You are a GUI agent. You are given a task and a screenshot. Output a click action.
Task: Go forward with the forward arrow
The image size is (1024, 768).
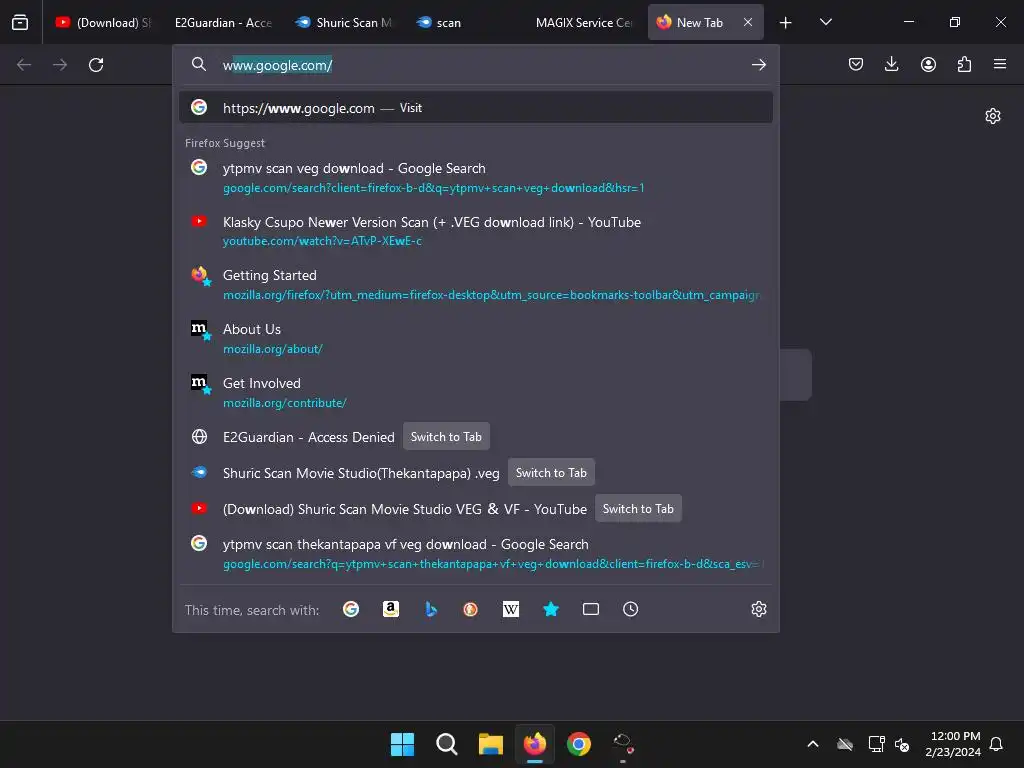pyautogui.click(x=60, y=65)
